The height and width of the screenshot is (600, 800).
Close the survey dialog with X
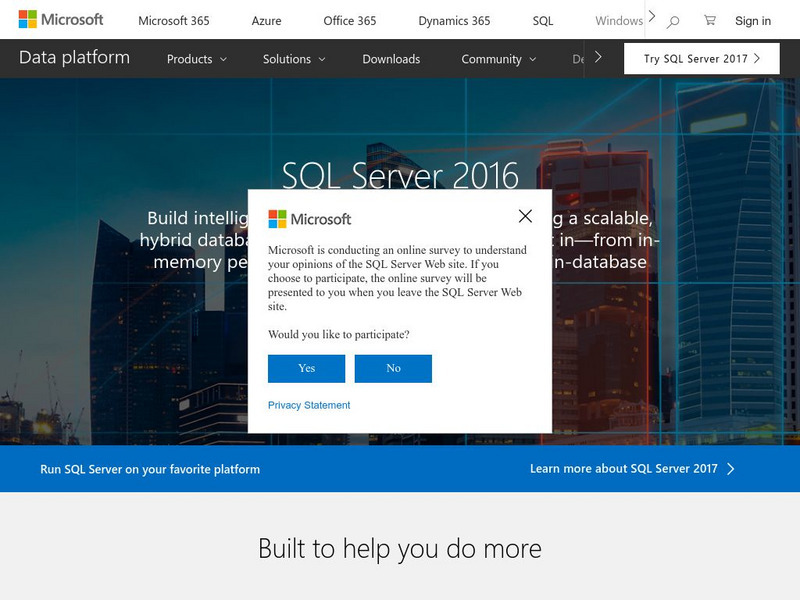pos(525,216)
